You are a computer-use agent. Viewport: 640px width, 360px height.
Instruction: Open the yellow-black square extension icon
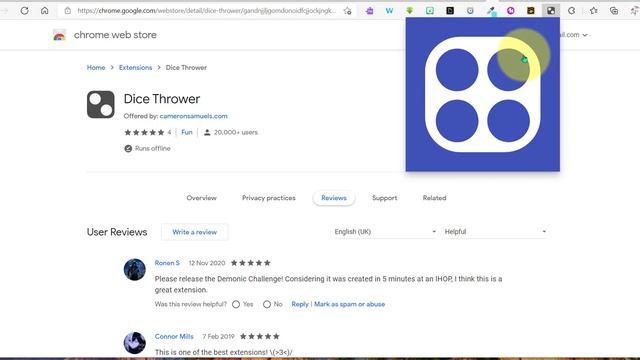(531, 11)
